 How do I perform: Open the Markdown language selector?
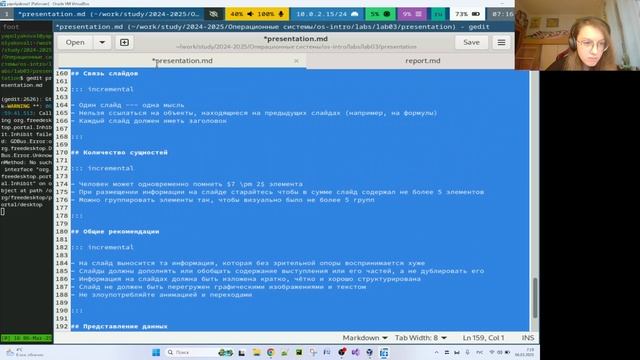(x=365, y=338)
